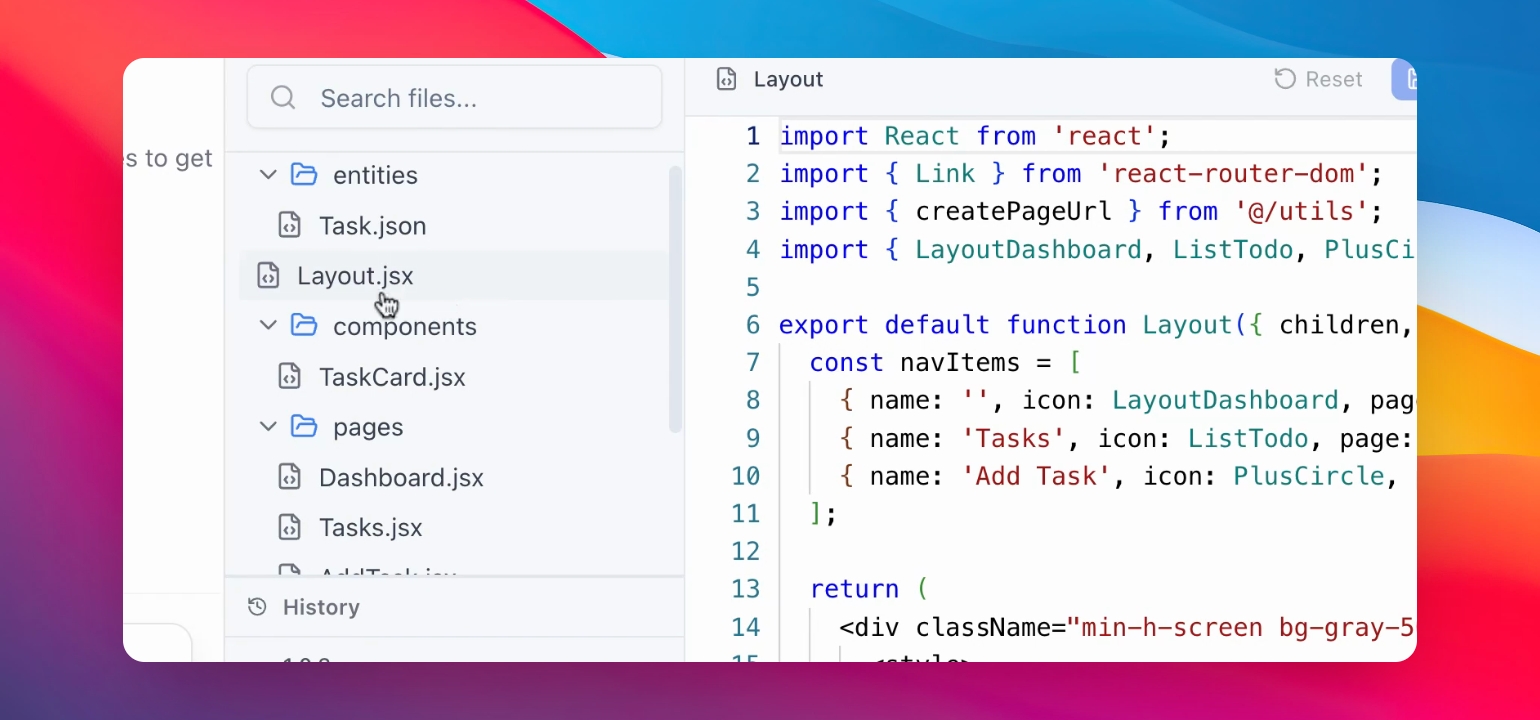Click the return keyword on line 13
1540x720 pixels.
tap(855, 589)
